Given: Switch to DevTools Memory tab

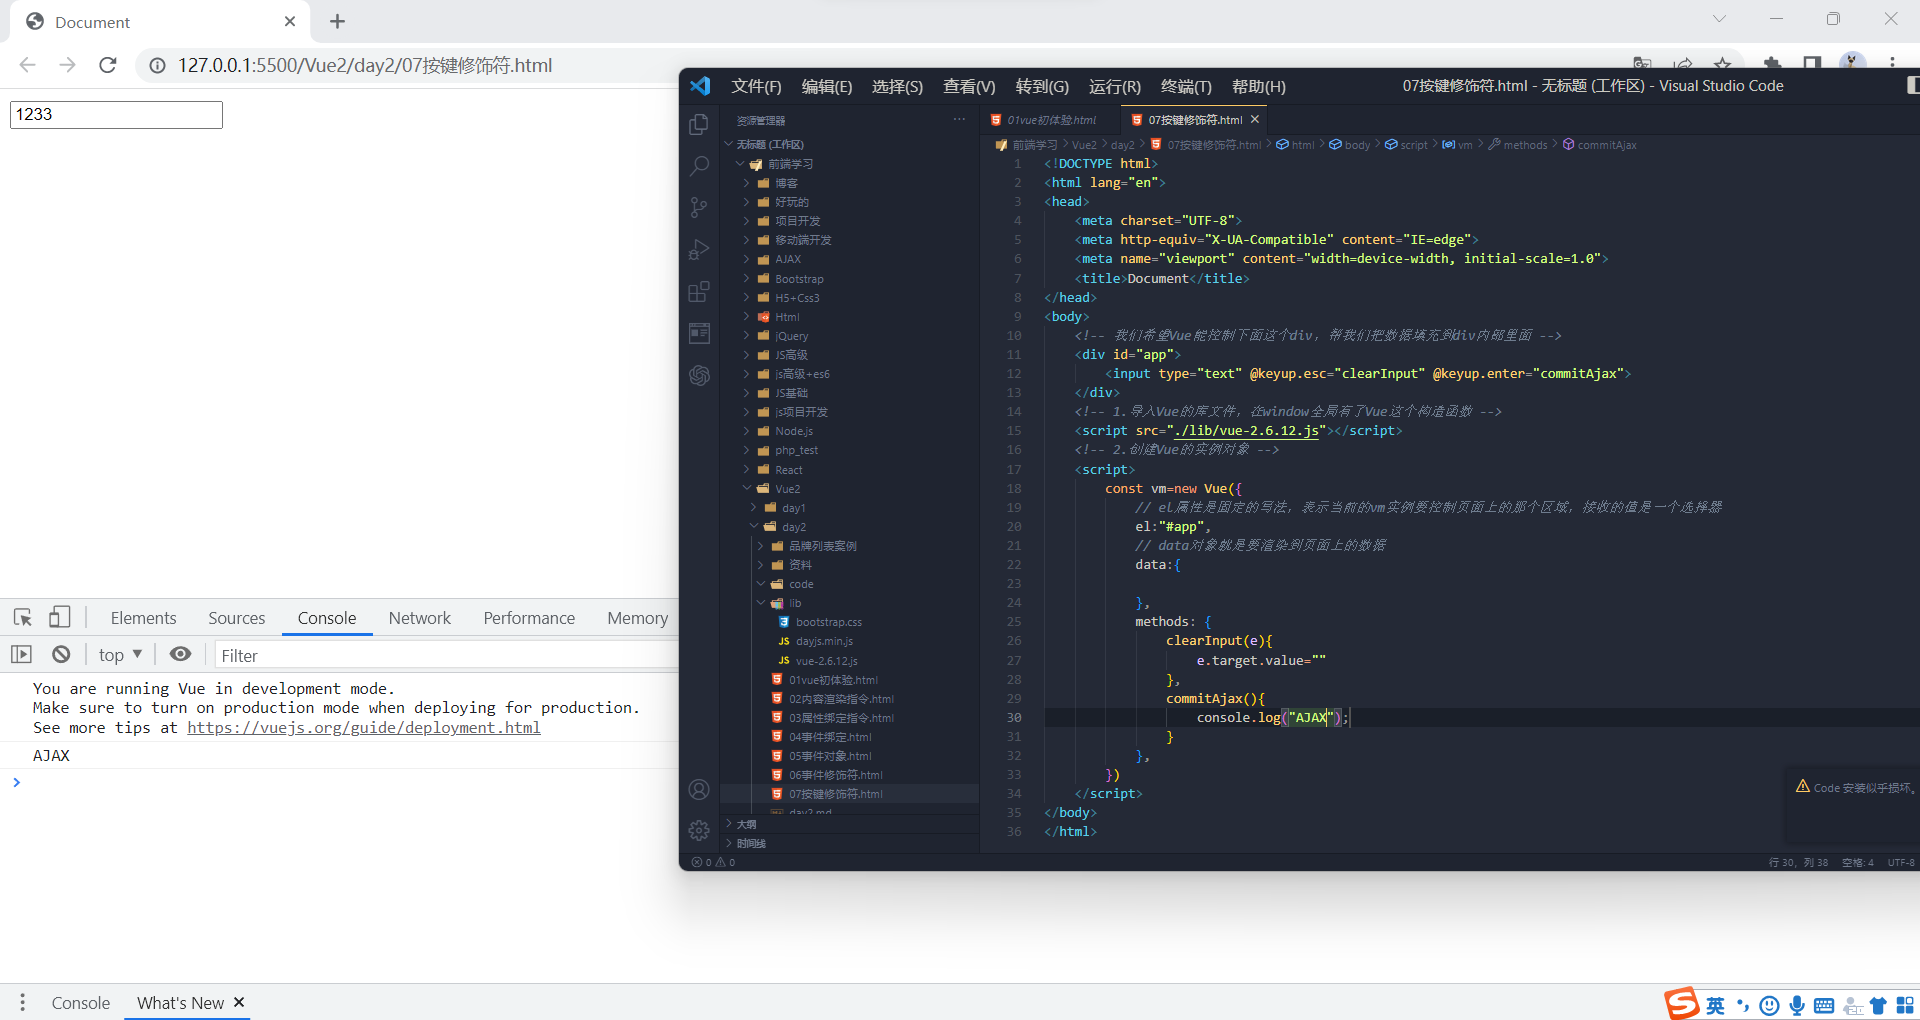Looking at the screenshot, I should (637, 618).
